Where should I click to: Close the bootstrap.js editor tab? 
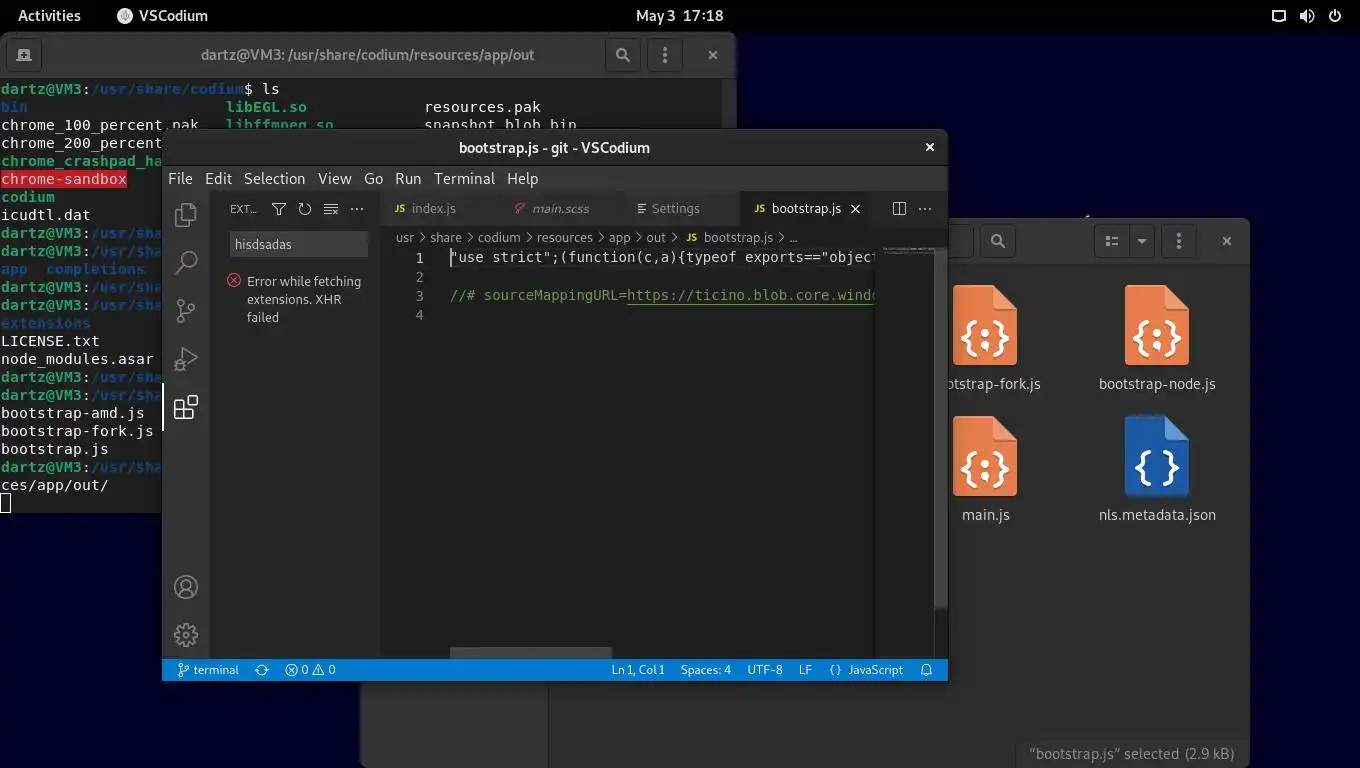click(855, 209)
